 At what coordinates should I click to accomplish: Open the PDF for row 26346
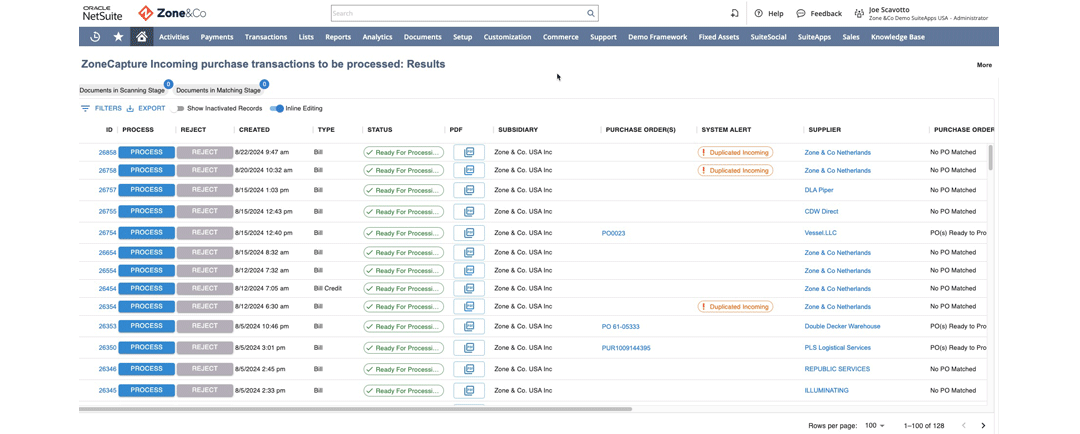pyautogui.click(x=469, y=369)
